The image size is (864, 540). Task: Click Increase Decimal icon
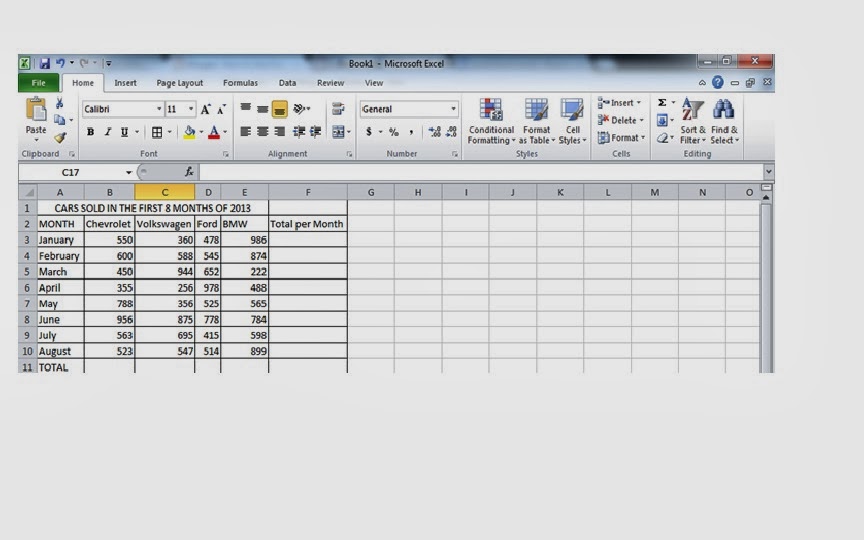coord(434,132)
